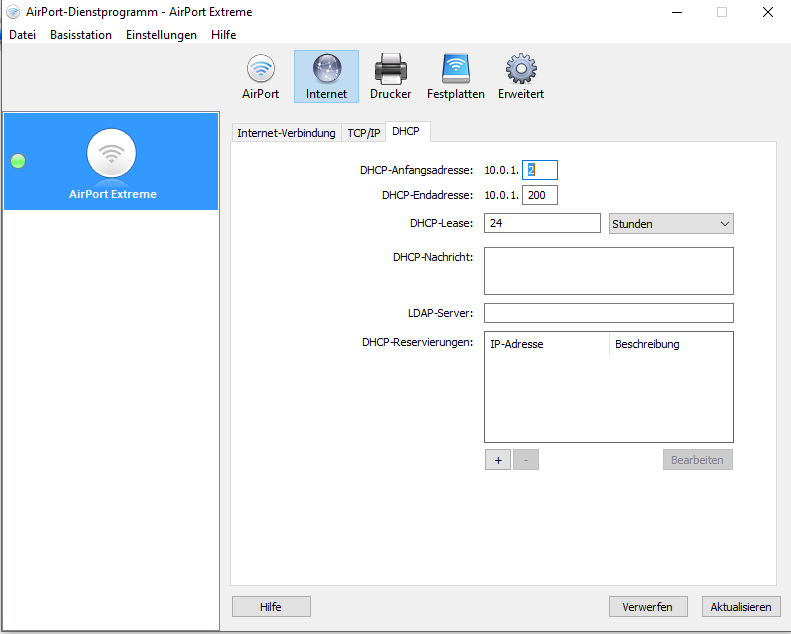Select the Internet globe icon
Viewport: 791px width, 634px height.
(x=326, y=69)
